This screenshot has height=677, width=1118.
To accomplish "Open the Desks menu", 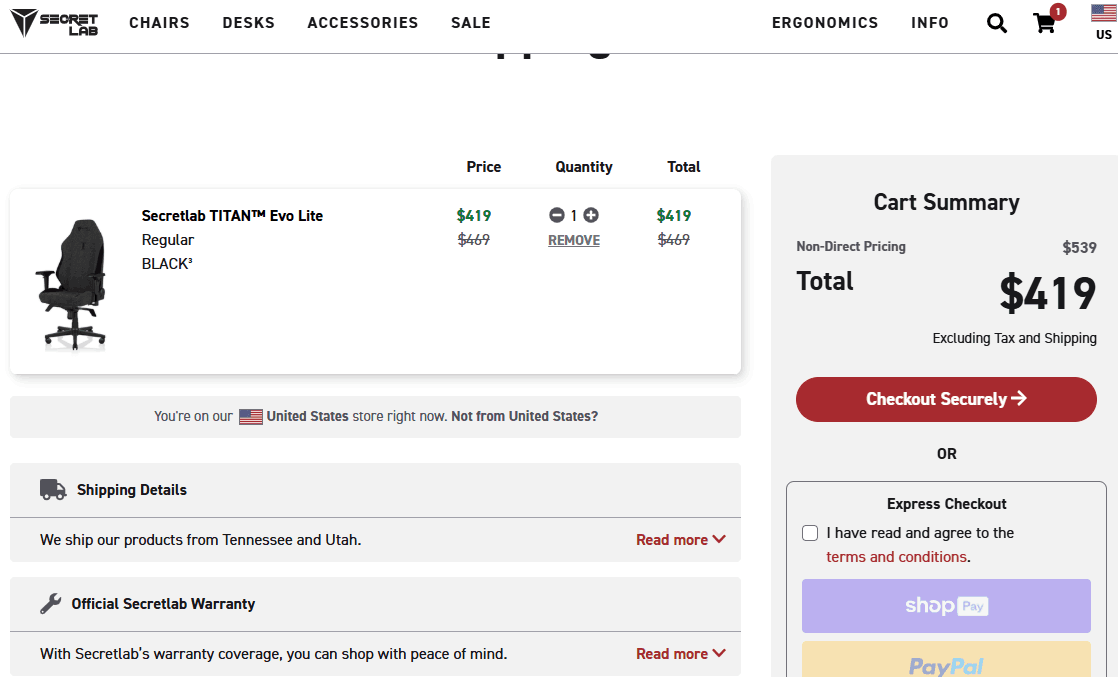I will 249,23.
